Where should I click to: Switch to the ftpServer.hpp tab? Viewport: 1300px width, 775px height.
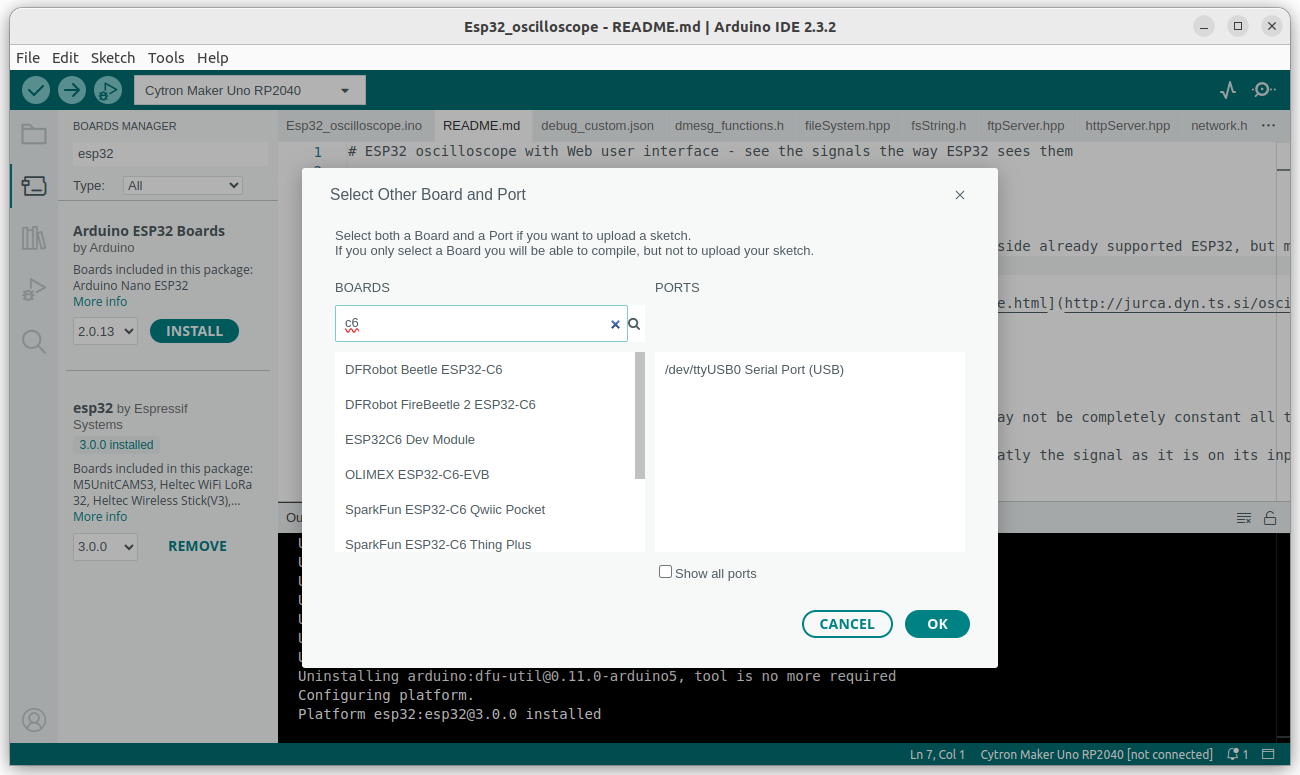pos(1025,126)
